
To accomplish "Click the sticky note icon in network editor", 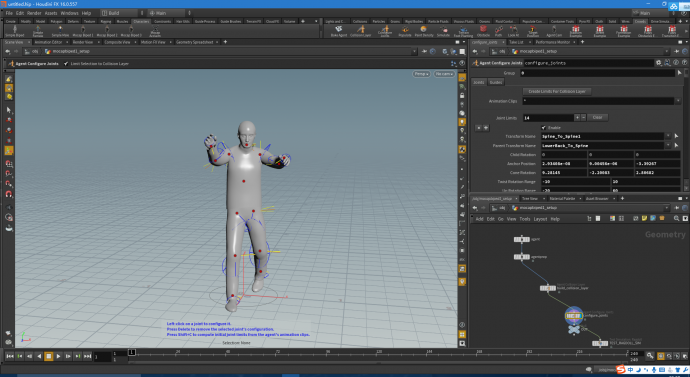I will 644,218.
